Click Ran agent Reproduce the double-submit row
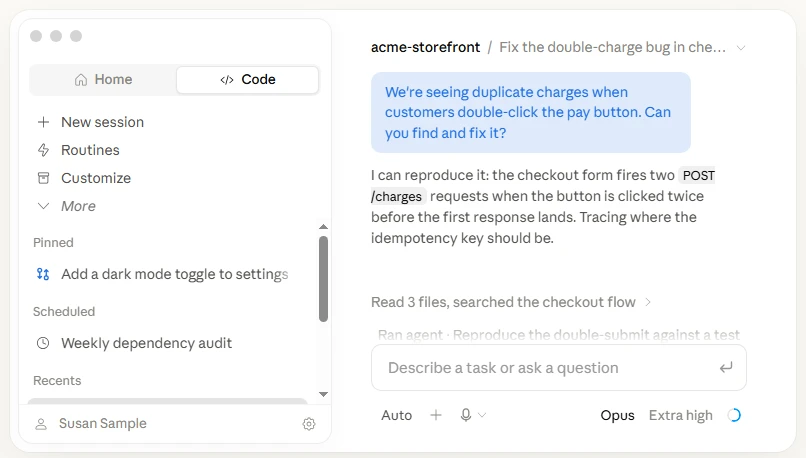This screenshot has height=458, width=806. coord(559,335)
